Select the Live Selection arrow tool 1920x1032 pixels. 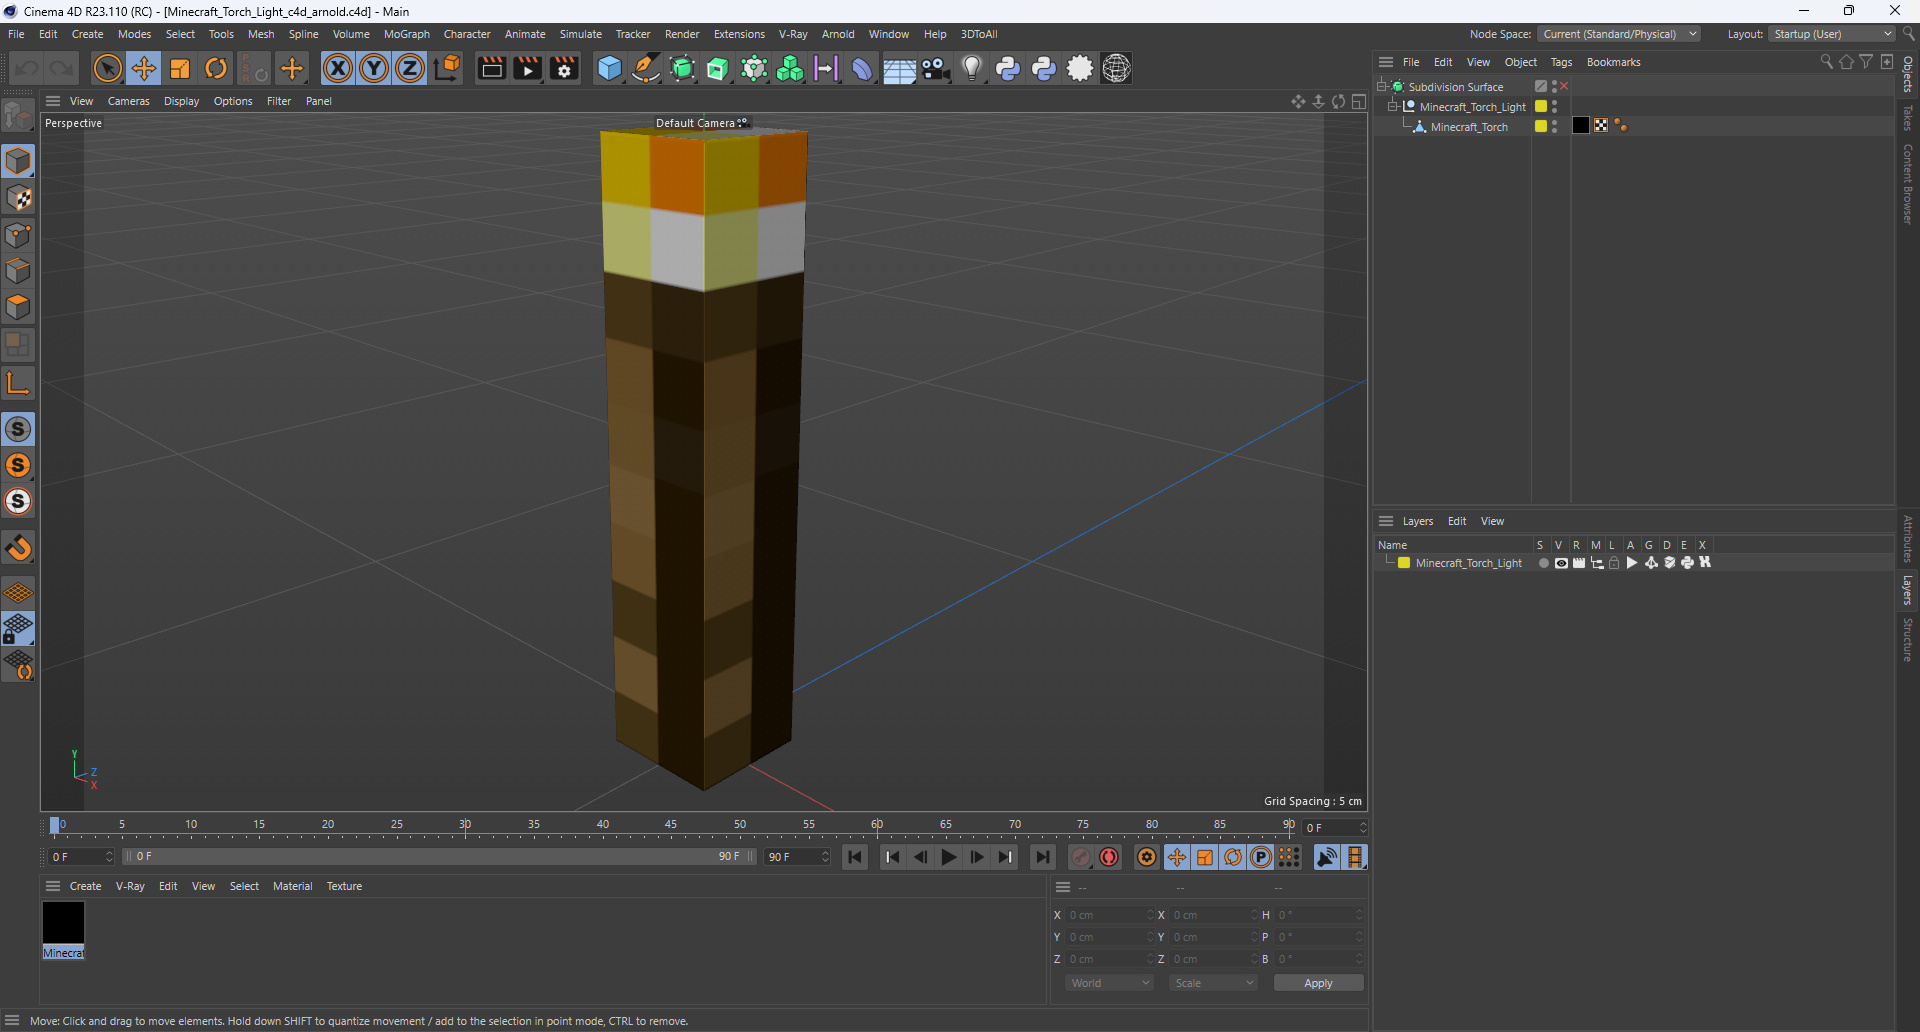[x=107, y=68]
